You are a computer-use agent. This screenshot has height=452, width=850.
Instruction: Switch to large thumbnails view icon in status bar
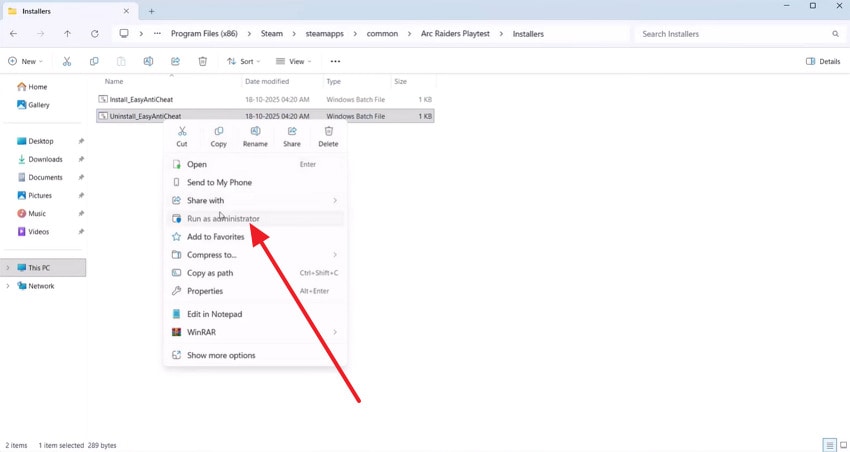click(843, 445)
